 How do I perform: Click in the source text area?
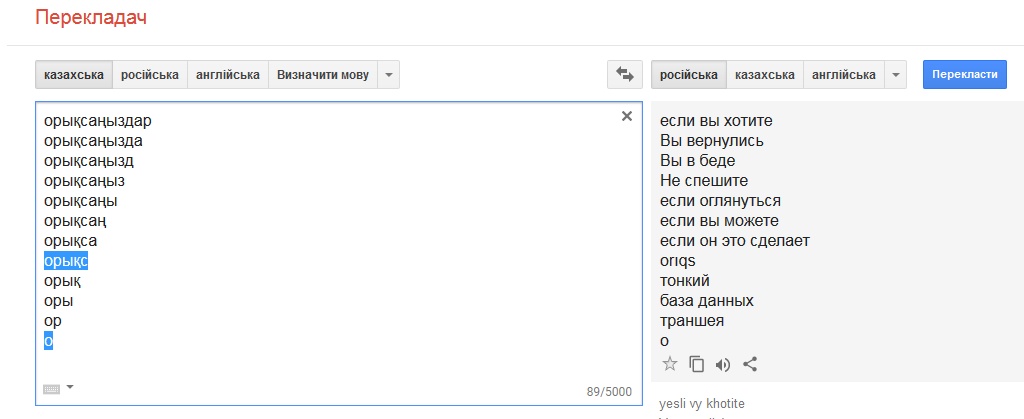point(338,253)
